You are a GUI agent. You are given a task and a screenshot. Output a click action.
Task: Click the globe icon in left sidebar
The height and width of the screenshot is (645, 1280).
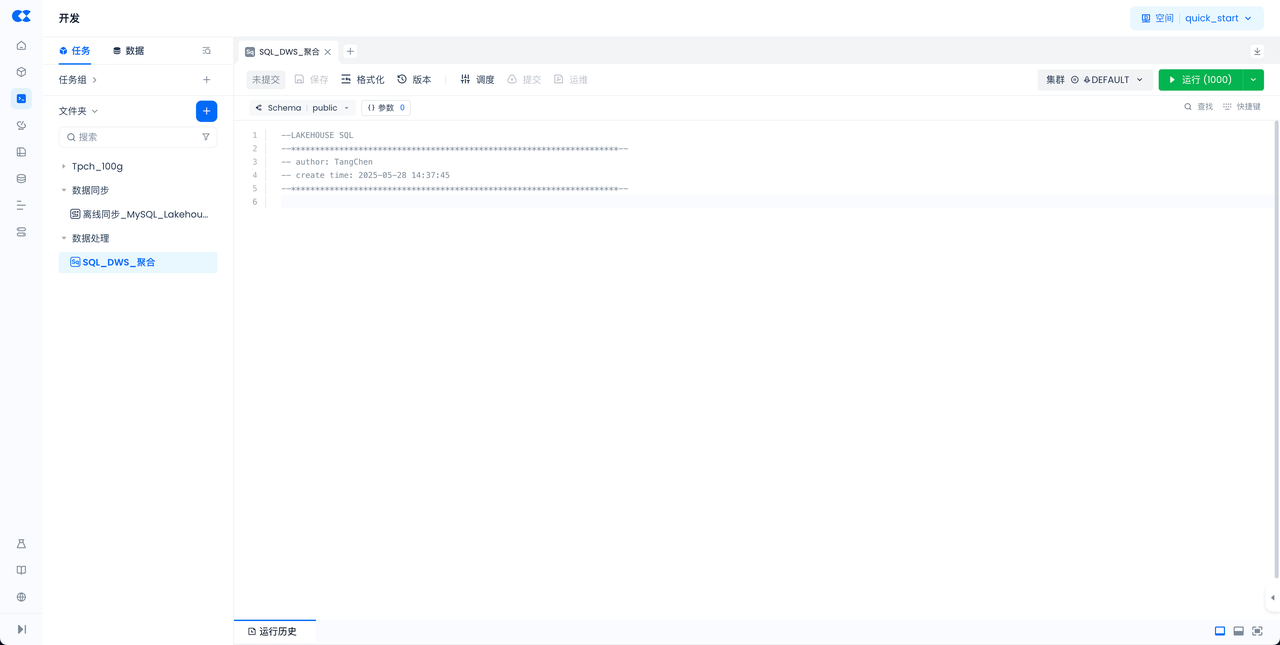[21, 597]
